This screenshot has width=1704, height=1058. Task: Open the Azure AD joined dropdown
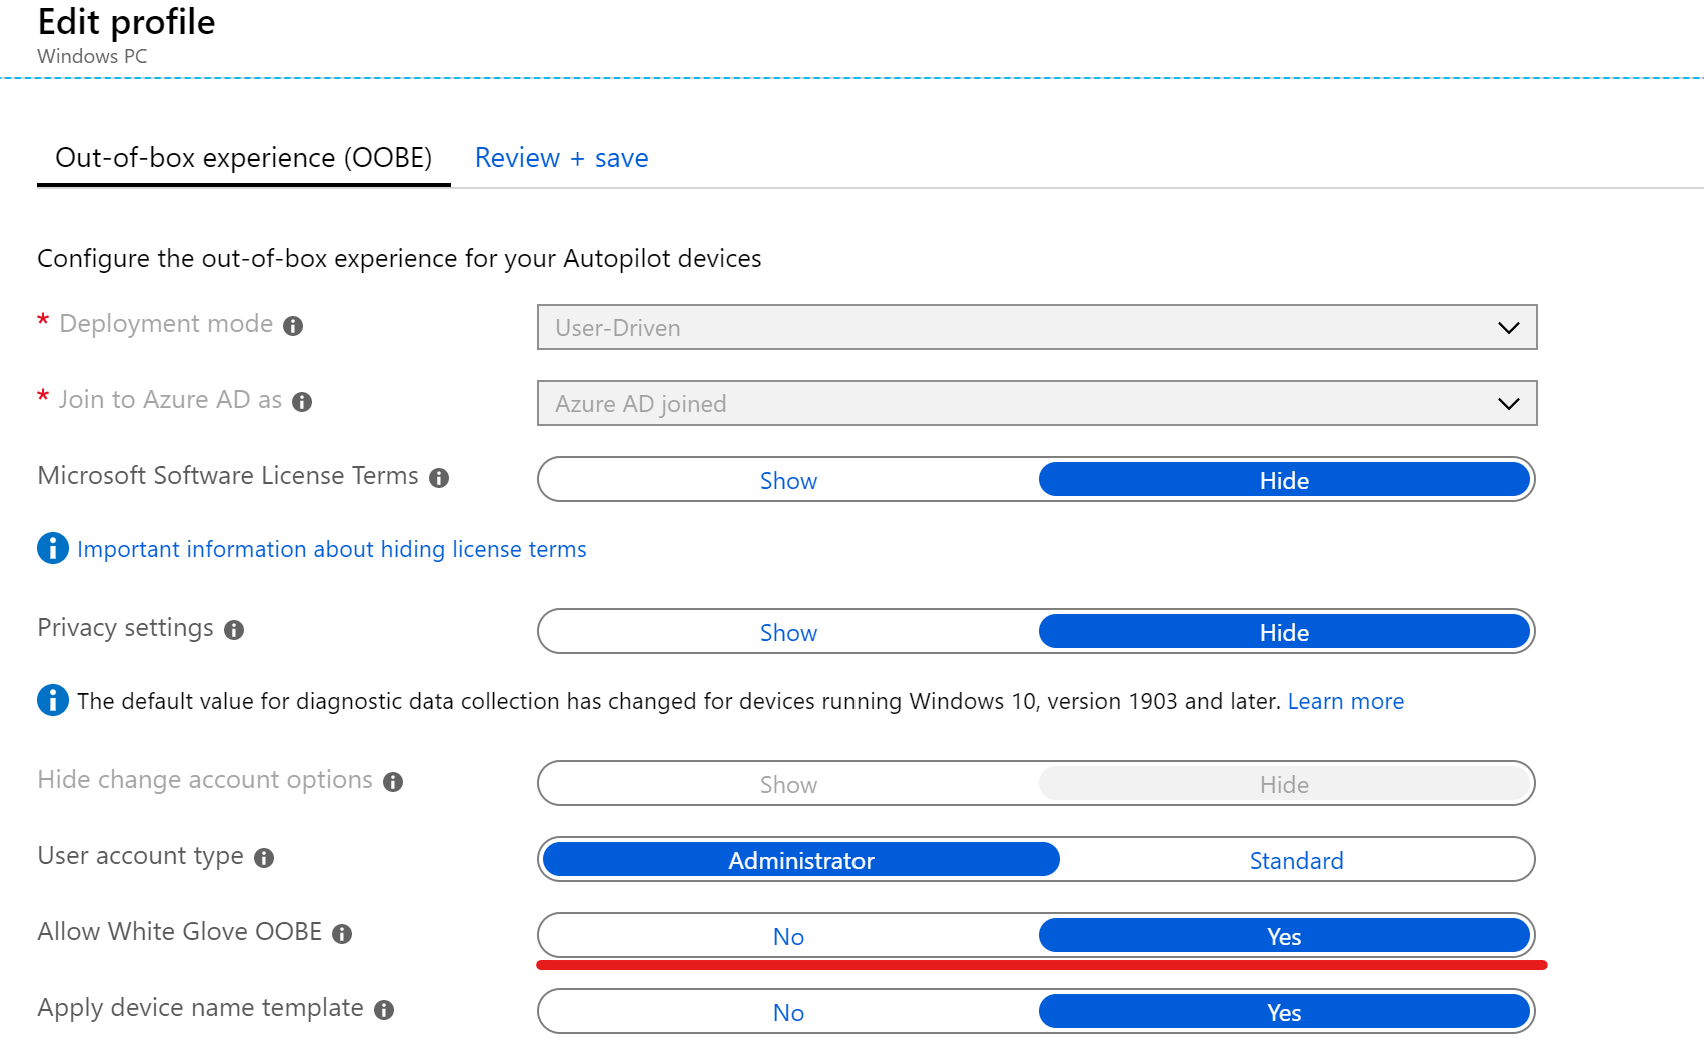tap(1037, 403)
